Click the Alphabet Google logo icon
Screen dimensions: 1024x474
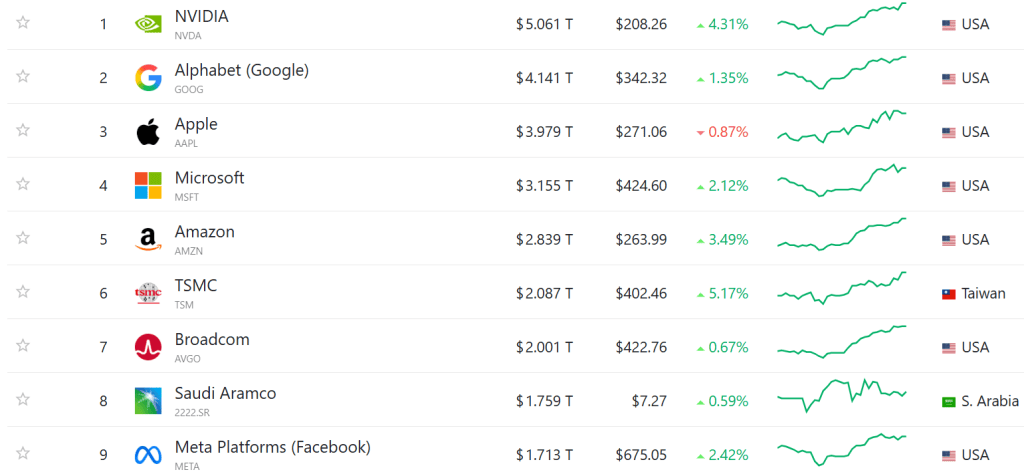pos(148,78)
